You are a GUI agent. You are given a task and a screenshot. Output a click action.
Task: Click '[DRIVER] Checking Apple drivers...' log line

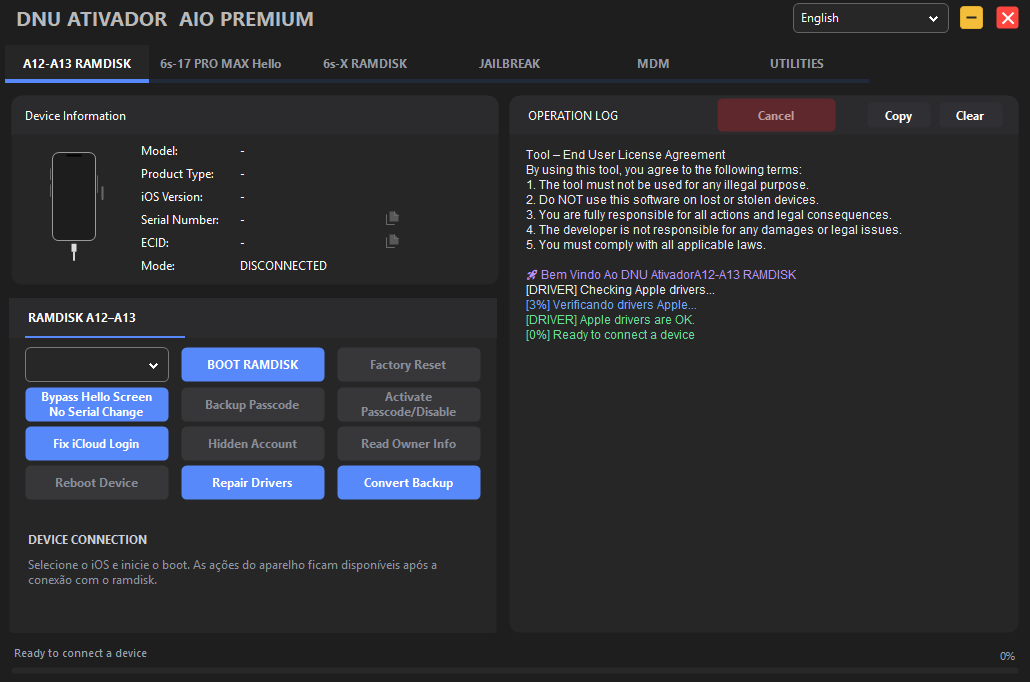[x=620, y=290]
